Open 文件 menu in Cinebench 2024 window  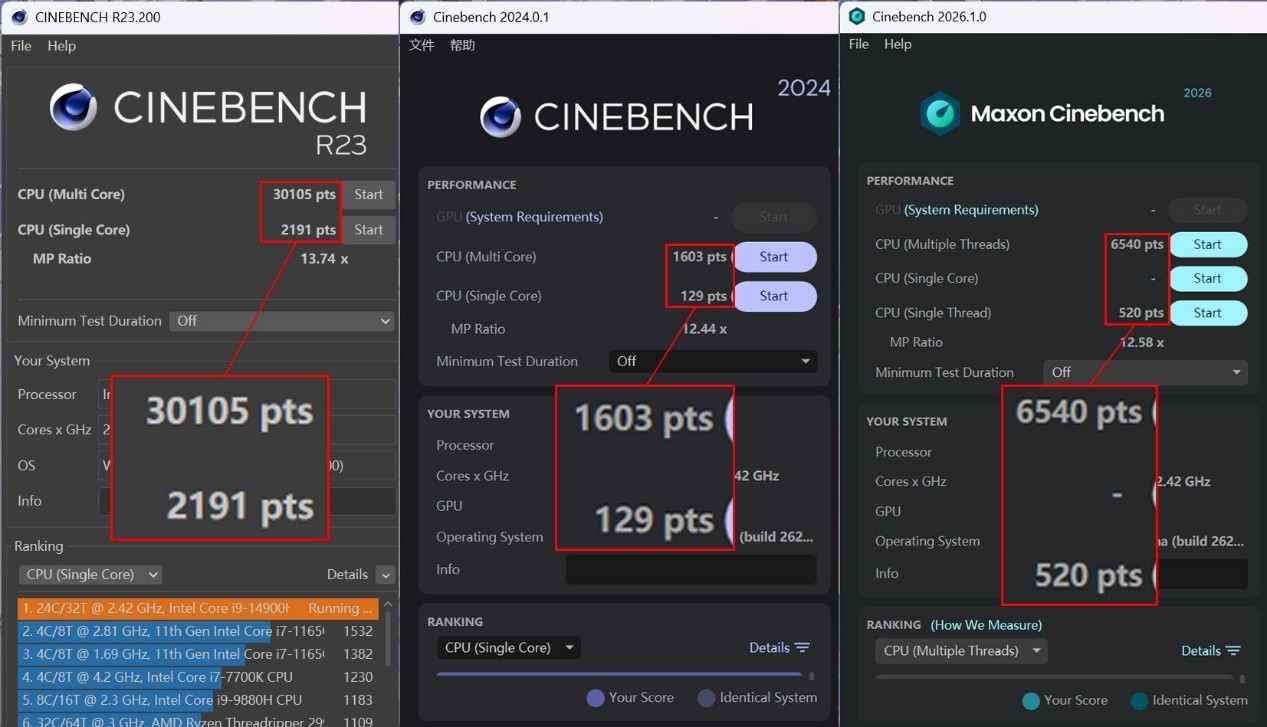coord(422,45)
